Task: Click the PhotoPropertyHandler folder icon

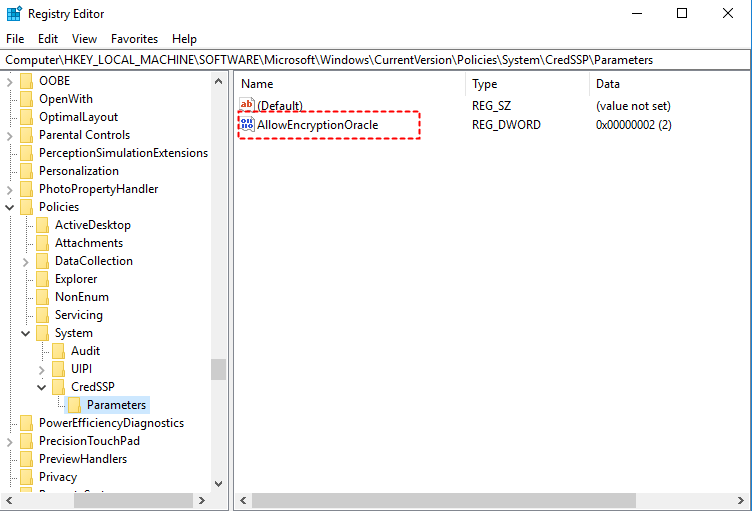Action: click(x=27, y=189)
